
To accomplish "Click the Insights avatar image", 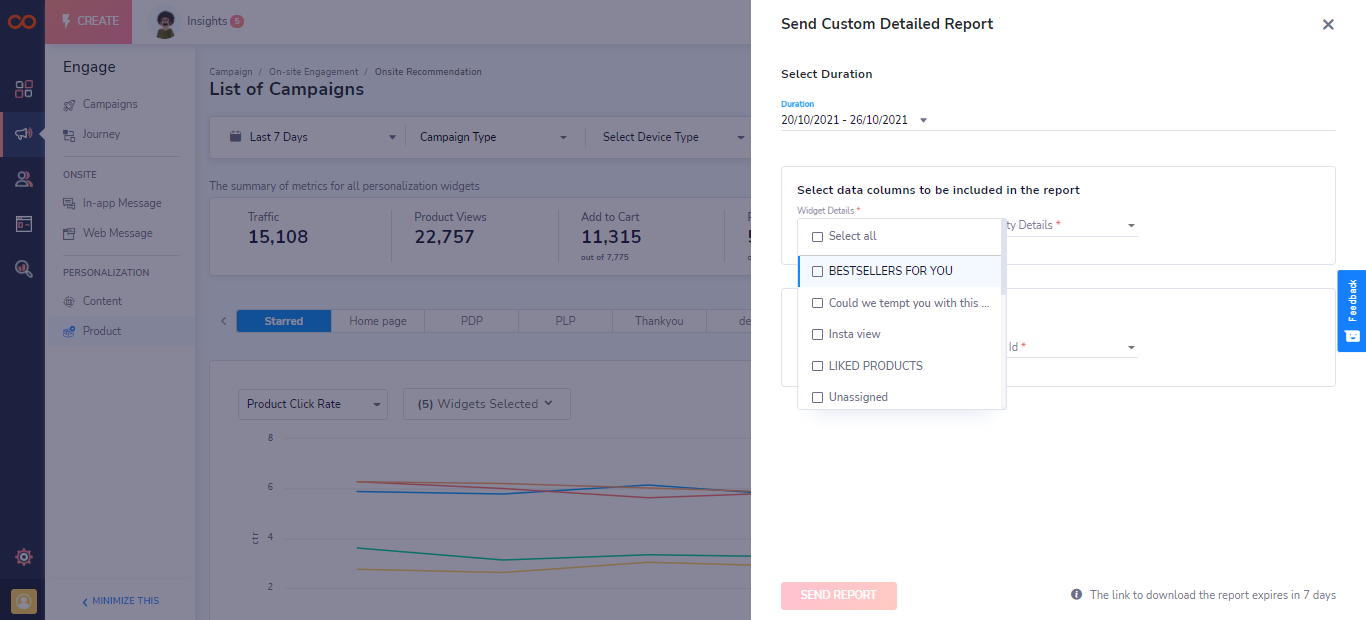I will point(166,23).
